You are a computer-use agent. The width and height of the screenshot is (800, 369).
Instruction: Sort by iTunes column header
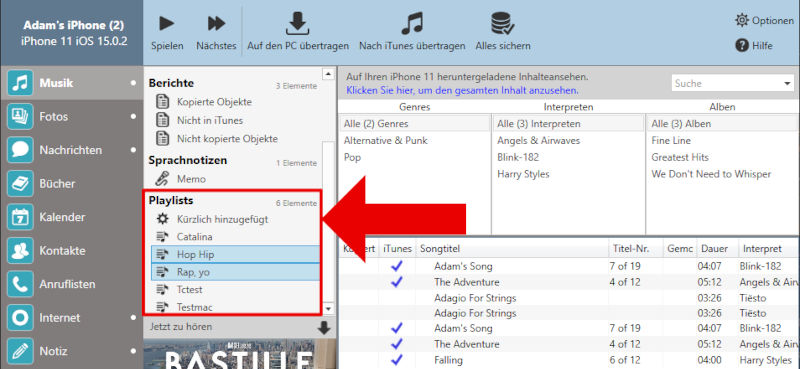pos(397,249)
